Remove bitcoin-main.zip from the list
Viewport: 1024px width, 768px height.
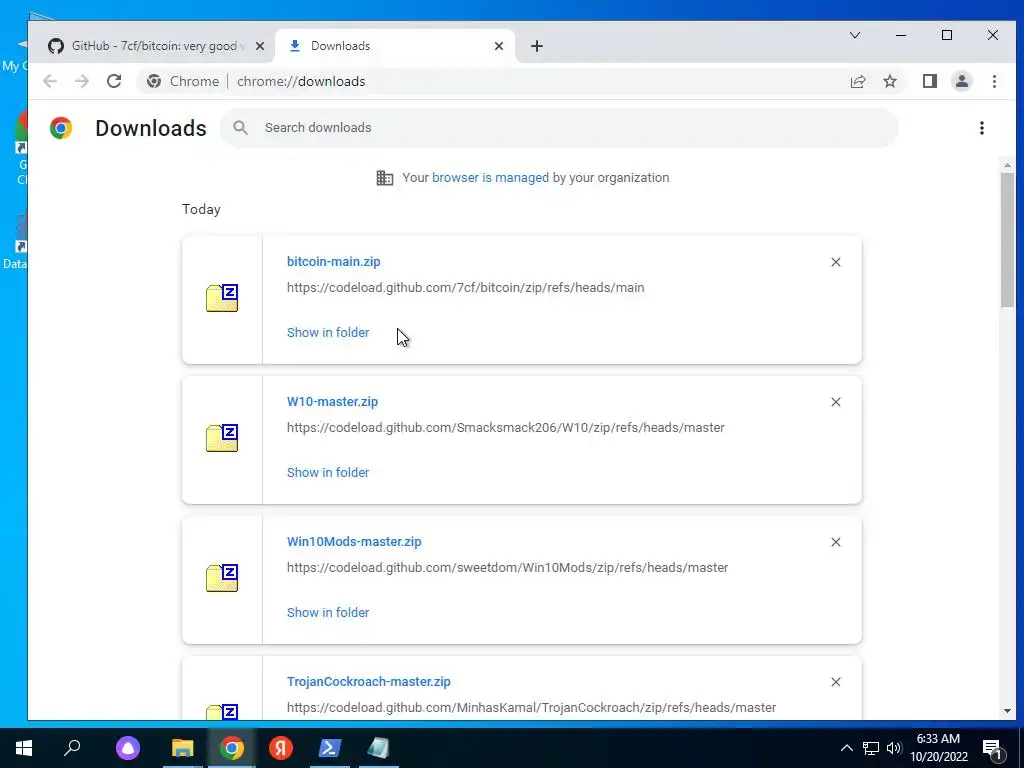coord(835,262)
